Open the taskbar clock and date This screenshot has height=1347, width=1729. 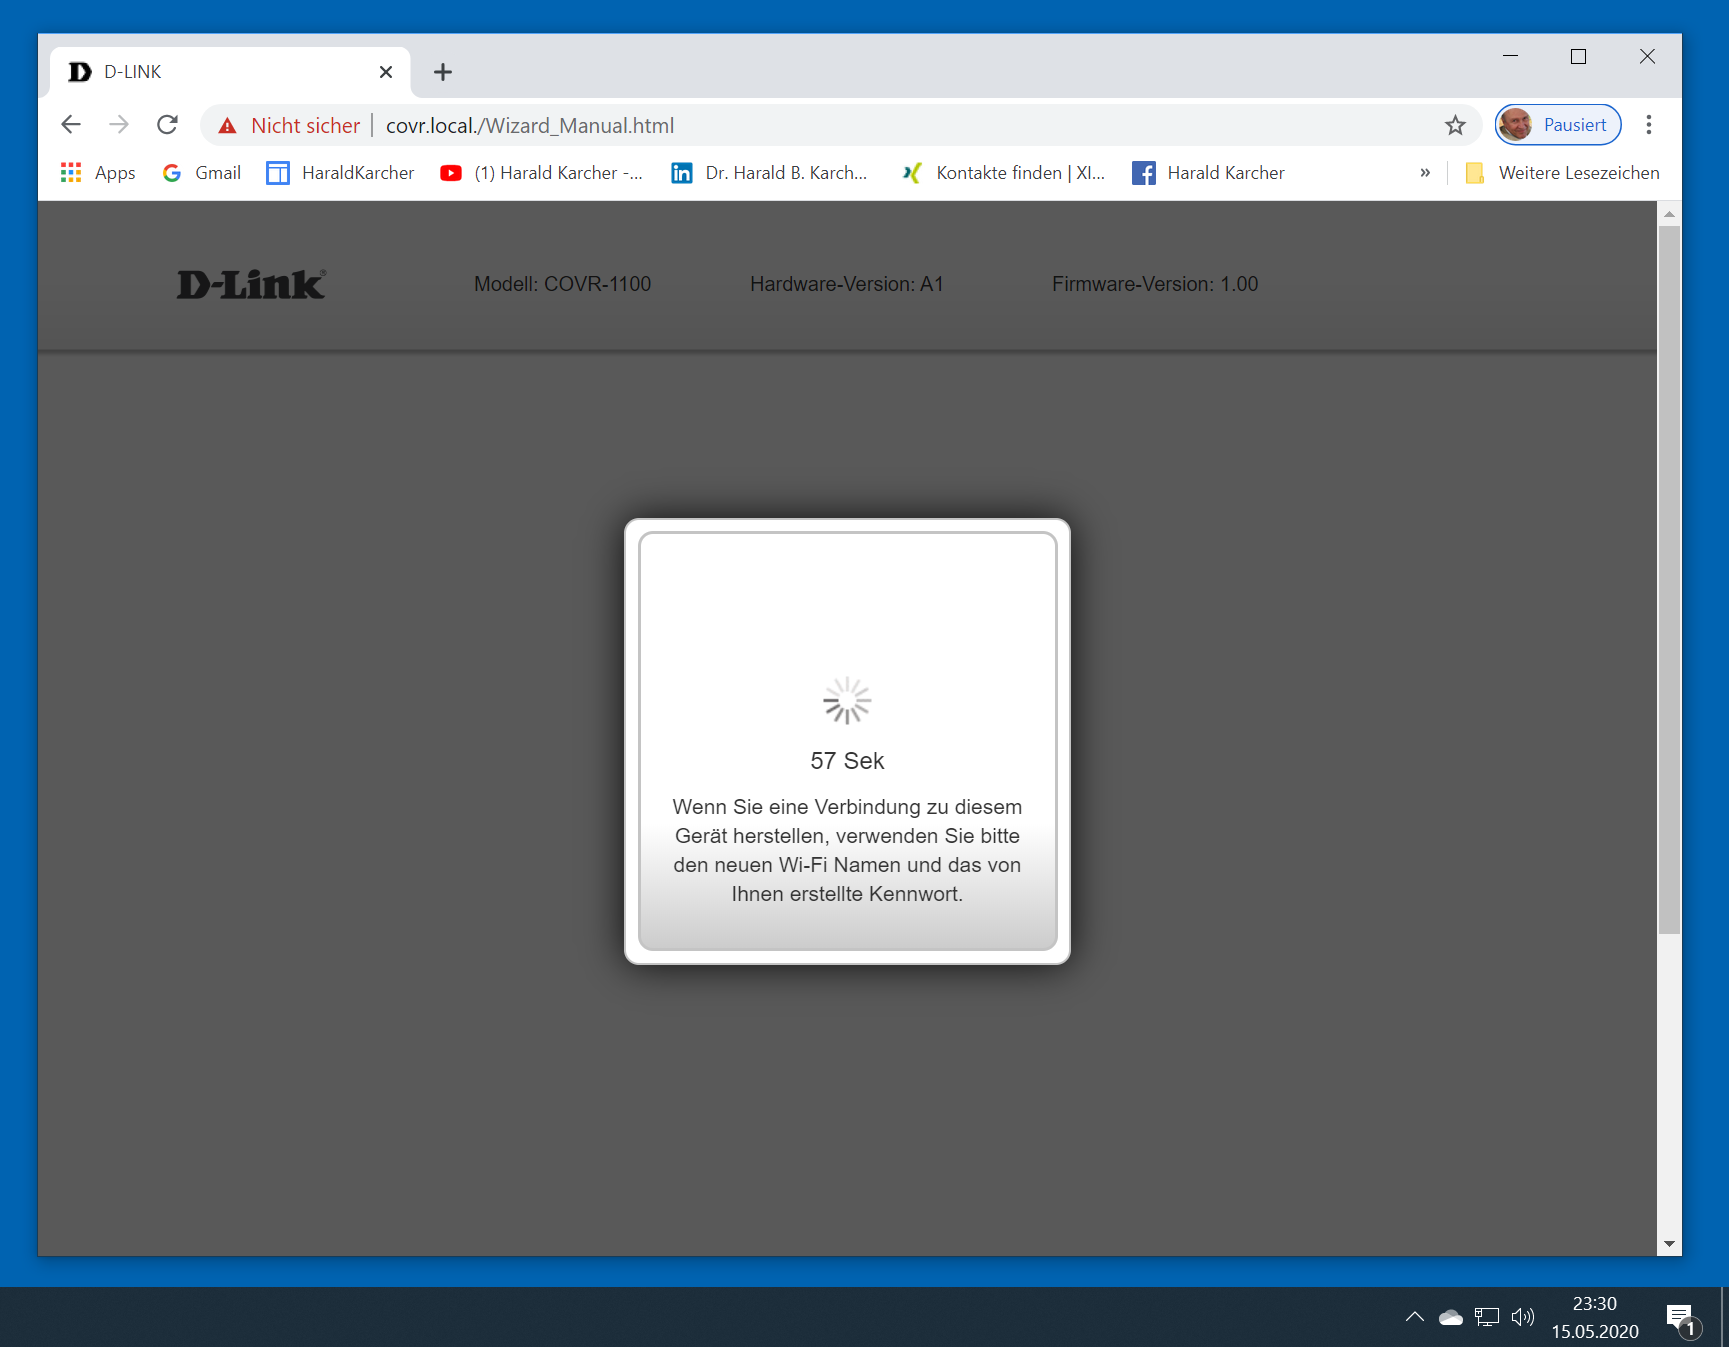click(x=1595, y=1317)
